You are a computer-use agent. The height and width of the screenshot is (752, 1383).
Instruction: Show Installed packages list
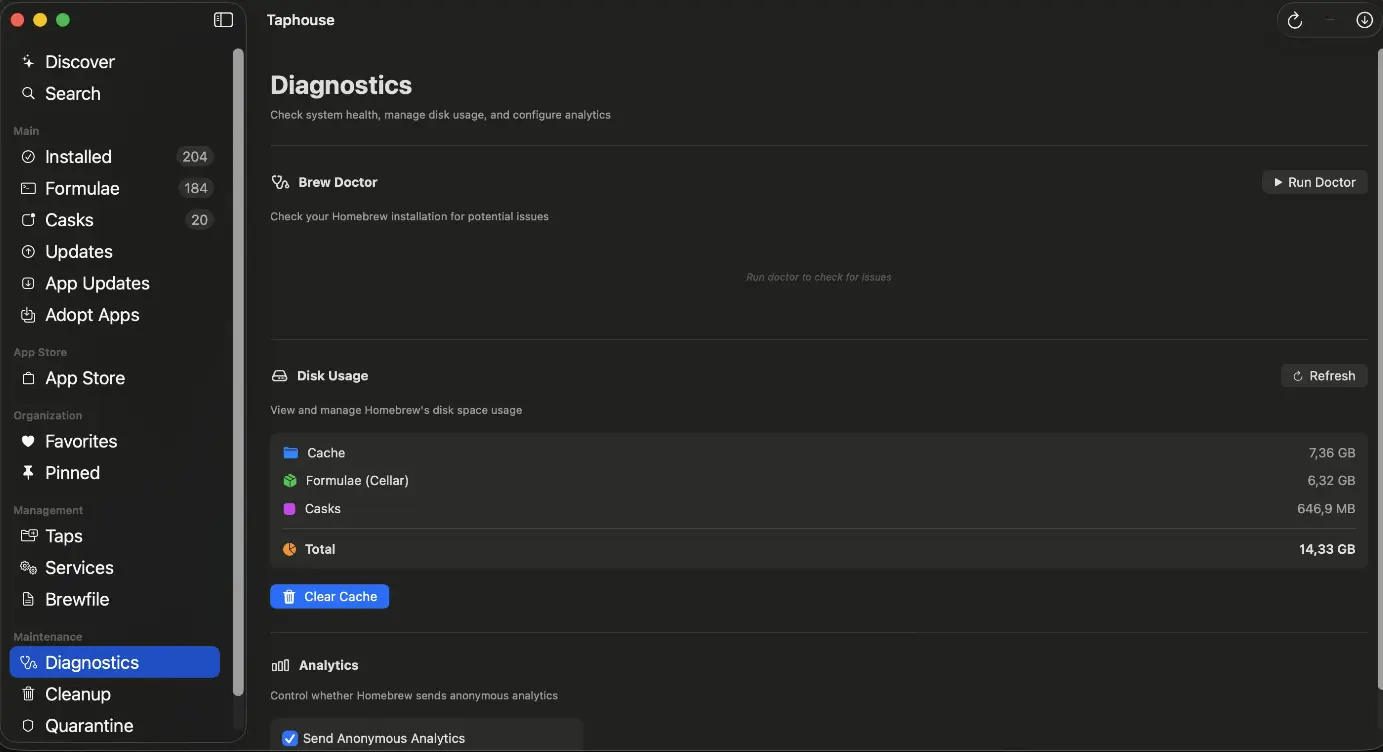click(115, 157)
